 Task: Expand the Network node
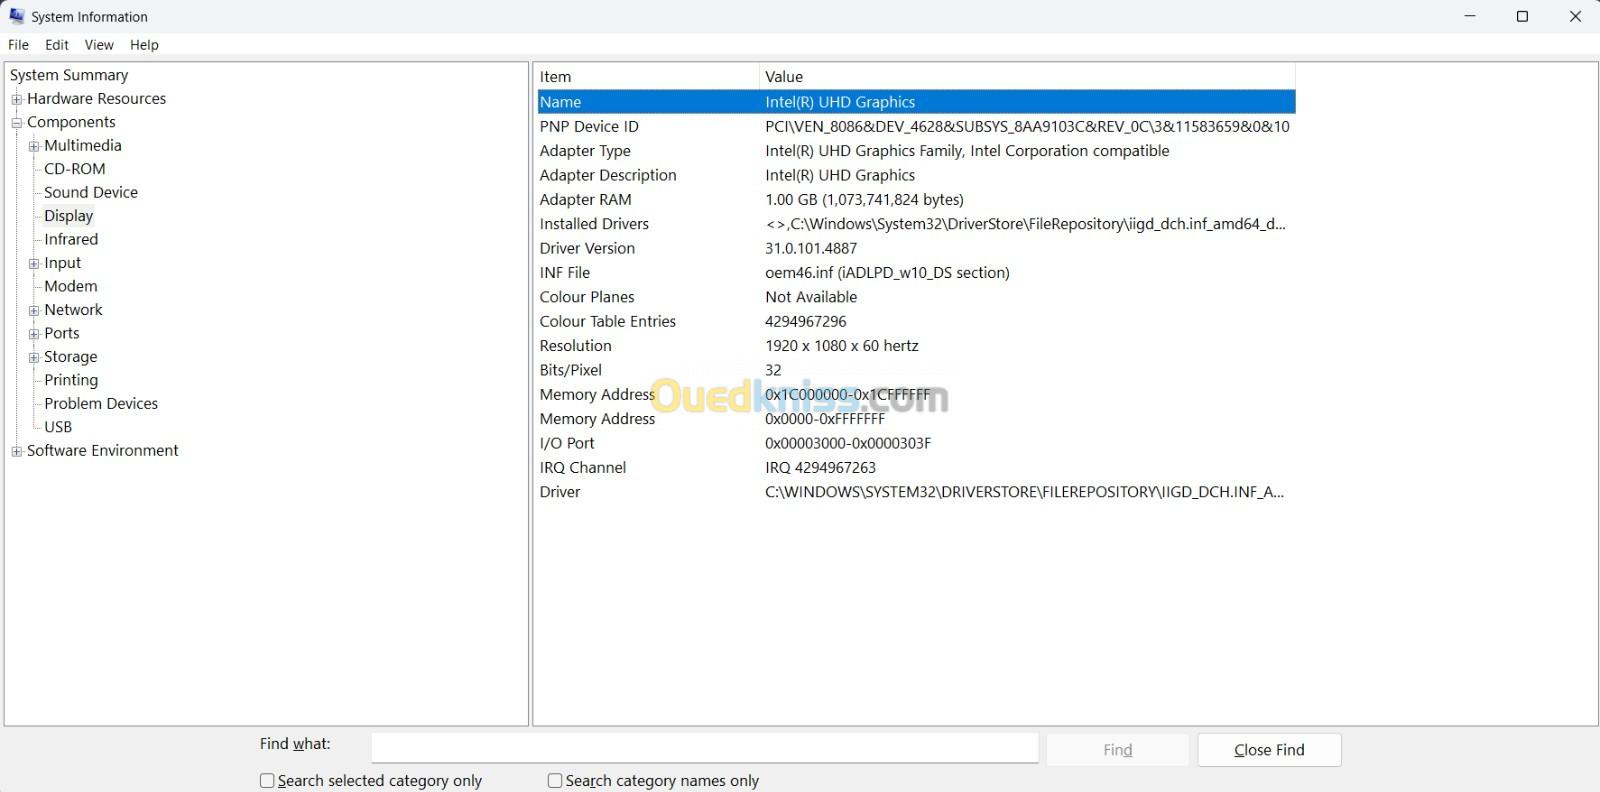34,310
